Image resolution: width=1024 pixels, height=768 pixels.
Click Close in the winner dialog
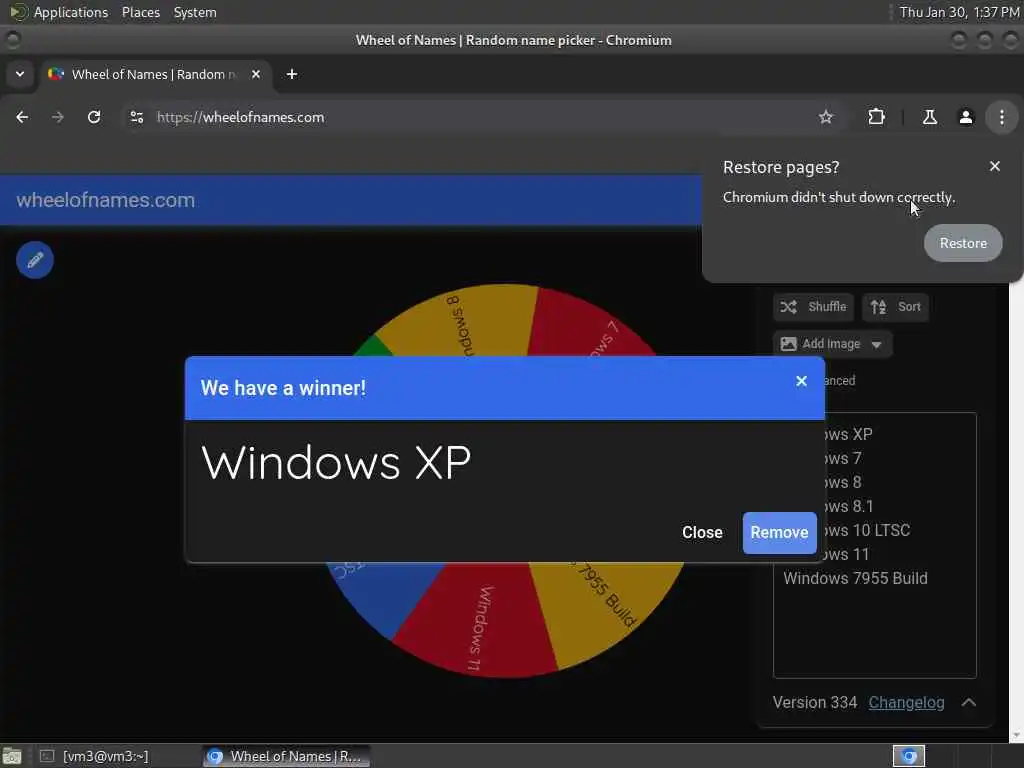tap(702, 533)
